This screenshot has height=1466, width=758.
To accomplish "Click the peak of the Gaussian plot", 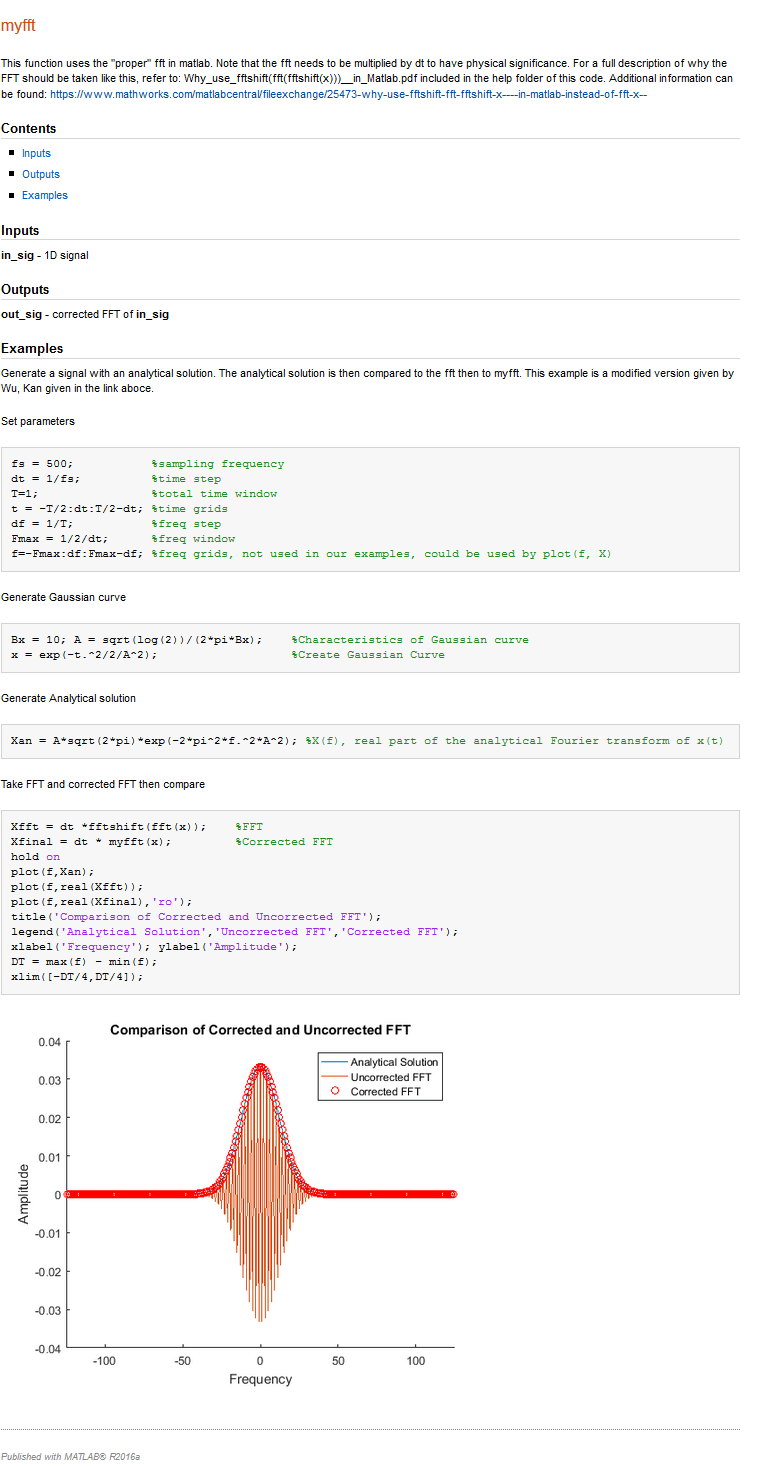I will 260,1066.
